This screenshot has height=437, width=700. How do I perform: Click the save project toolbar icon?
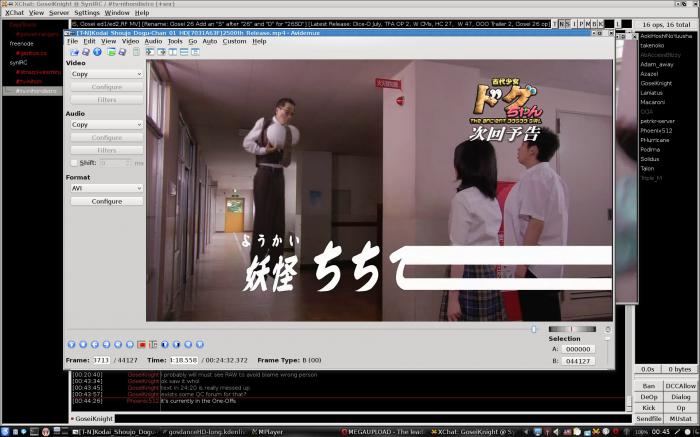coord(122,52)
